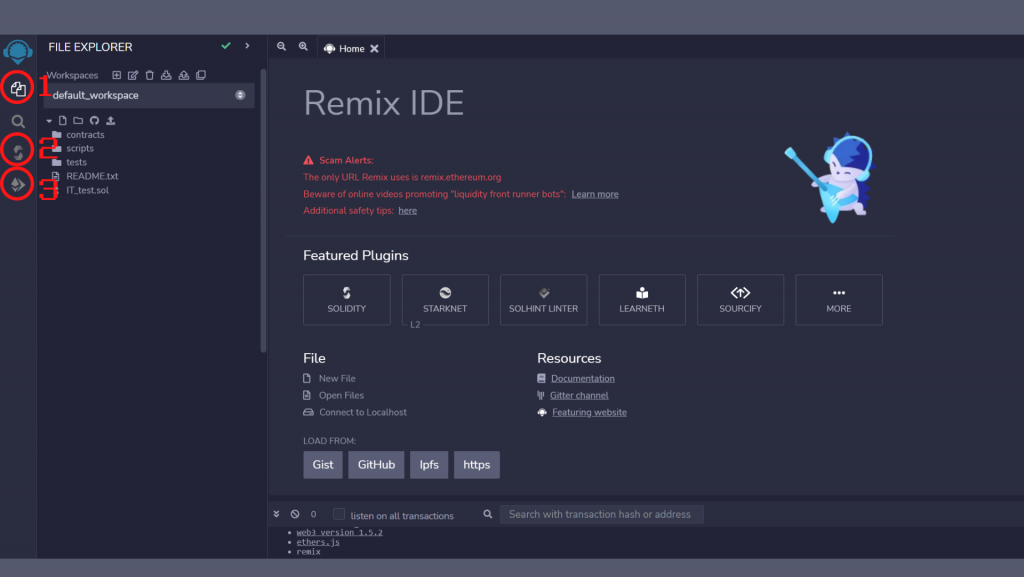Open More featured plugins
The height and width of the screenshot is (577, 1024).
[x=839, y=300]
